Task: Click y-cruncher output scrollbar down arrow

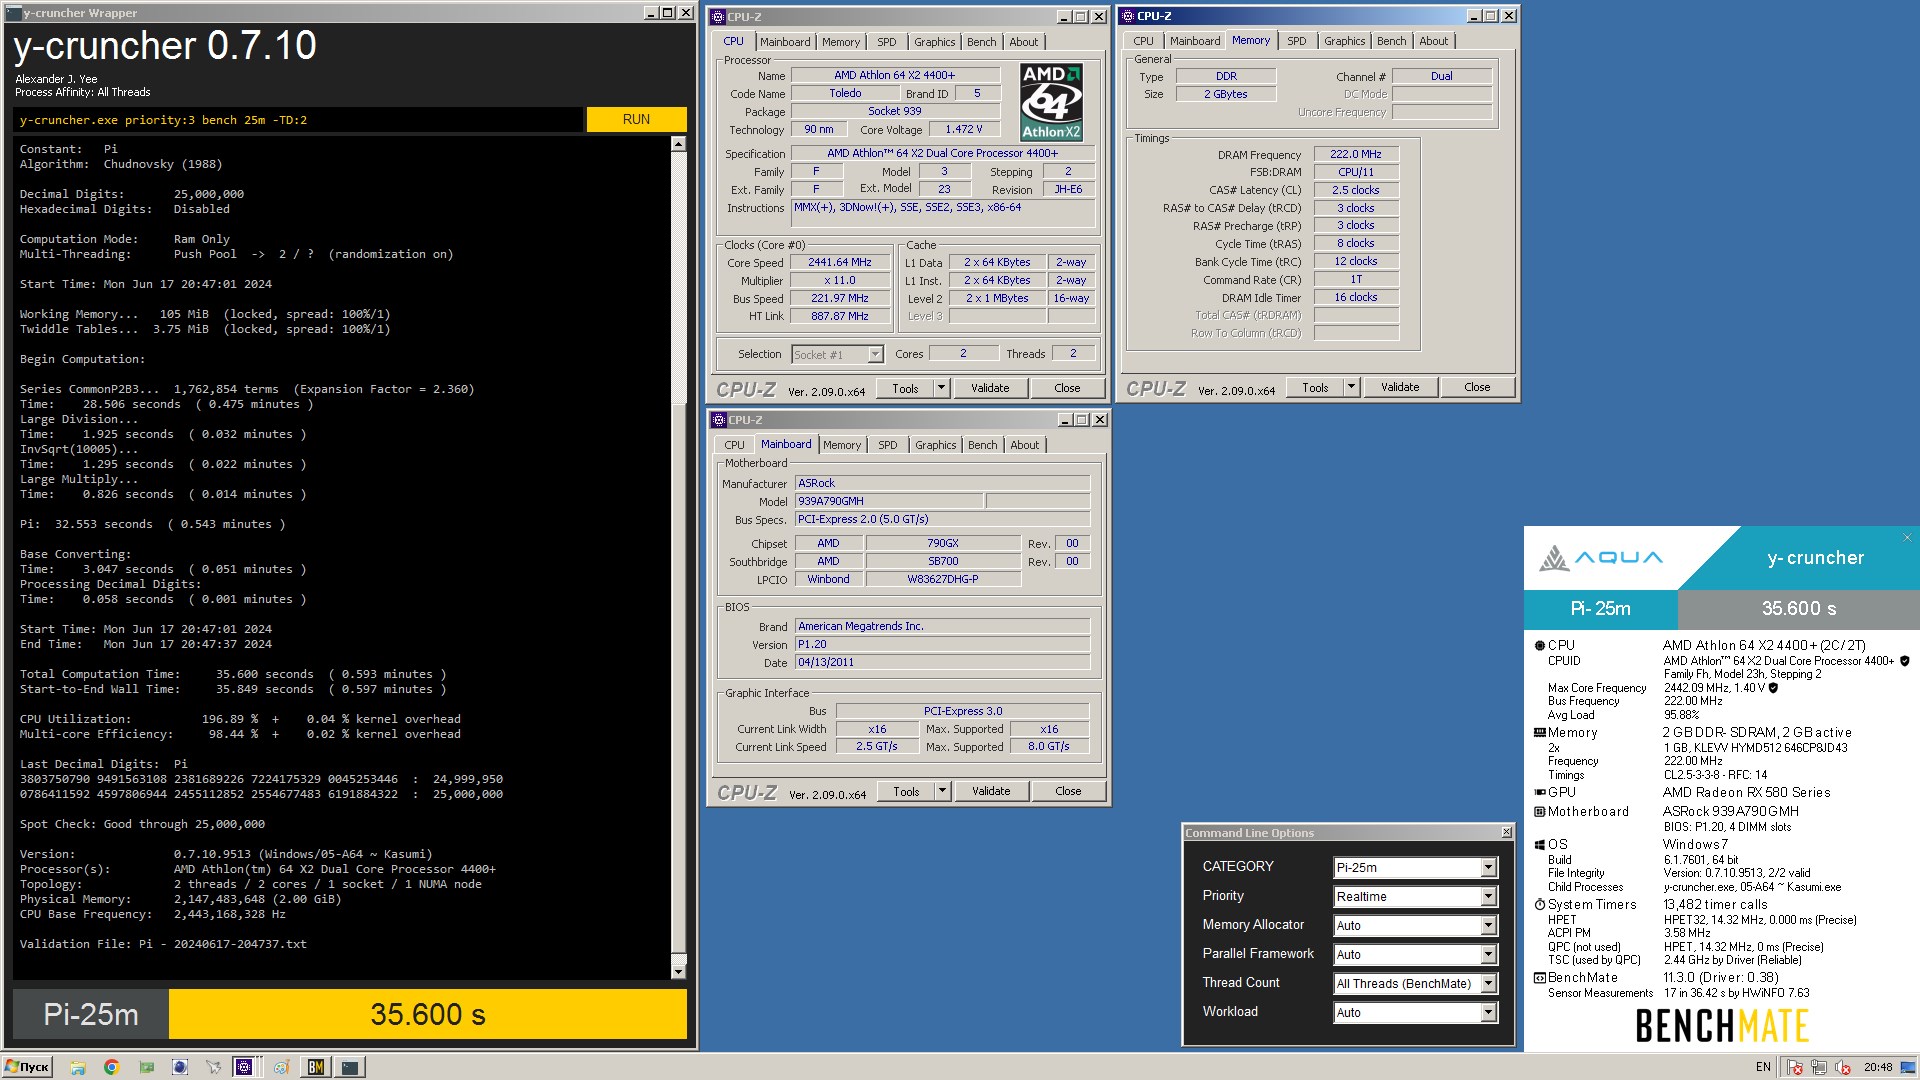Action: point(678,971)
